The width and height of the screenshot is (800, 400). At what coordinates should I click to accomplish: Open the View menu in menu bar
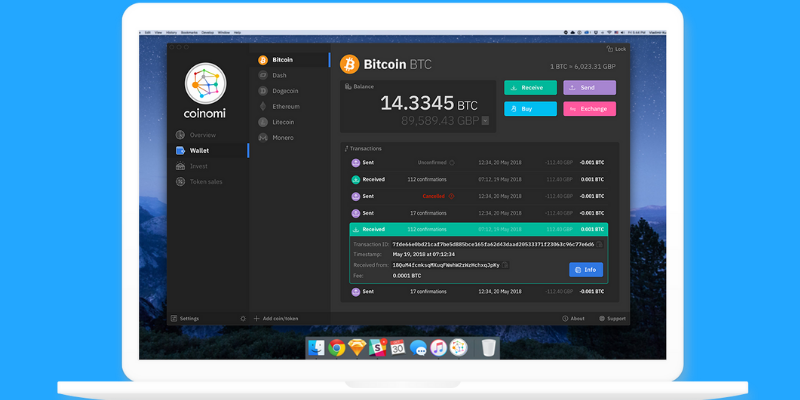click(x=158, y=33)
